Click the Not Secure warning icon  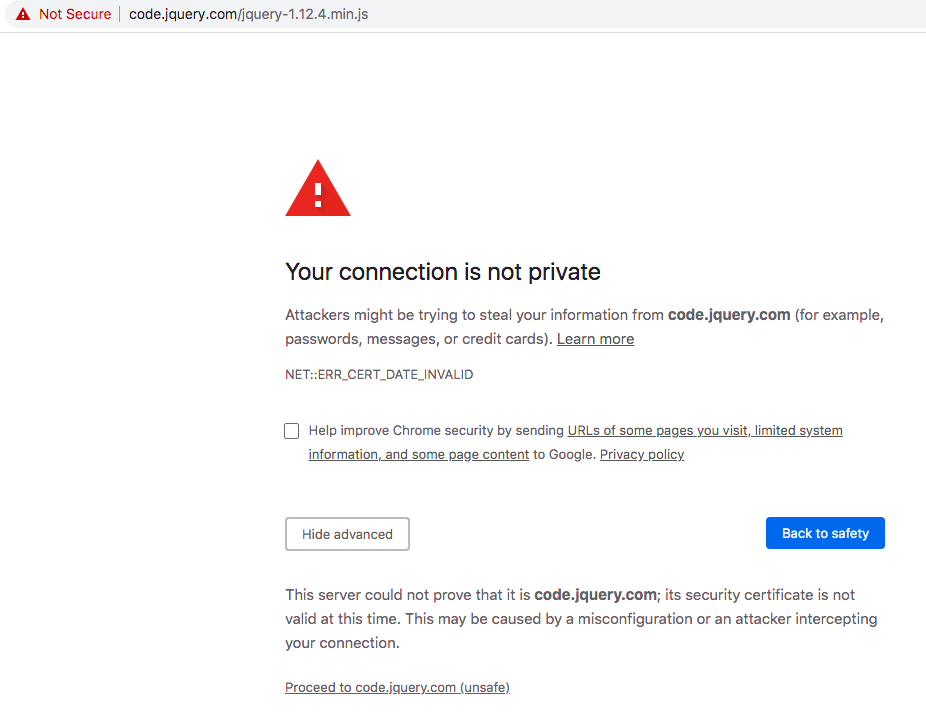point(22,14)
